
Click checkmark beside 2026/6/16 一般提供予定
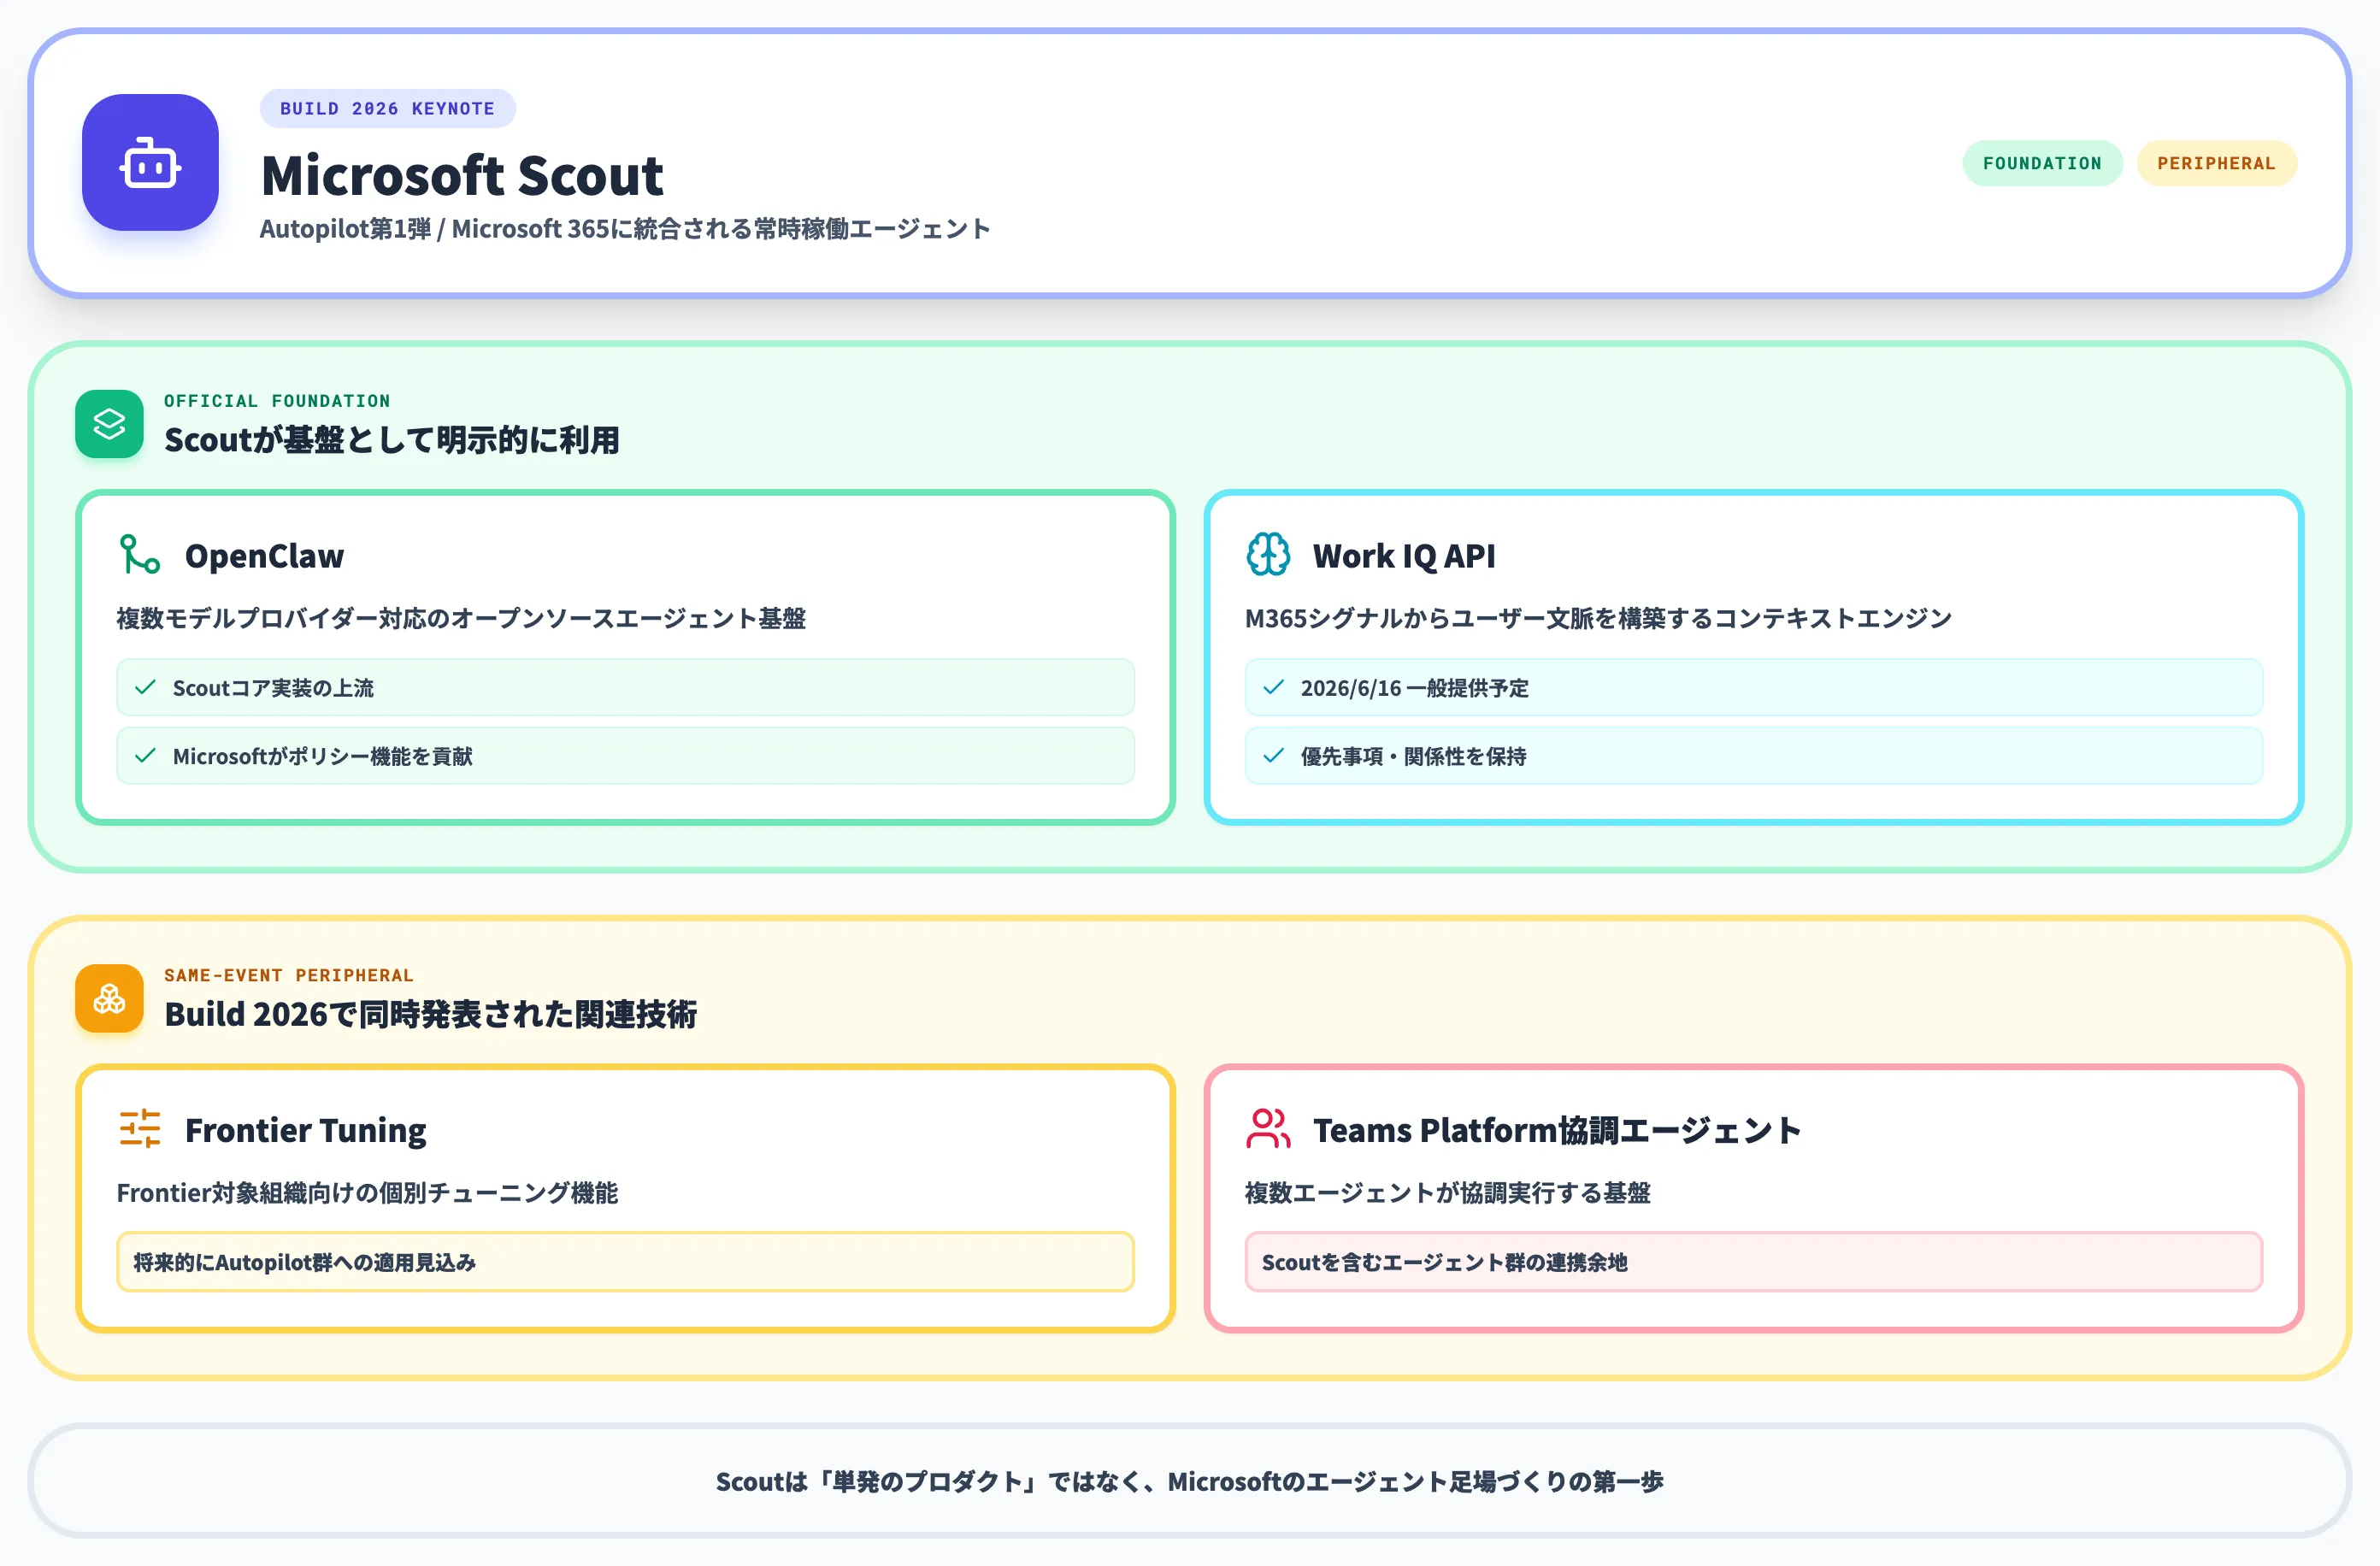(1273, 687)
